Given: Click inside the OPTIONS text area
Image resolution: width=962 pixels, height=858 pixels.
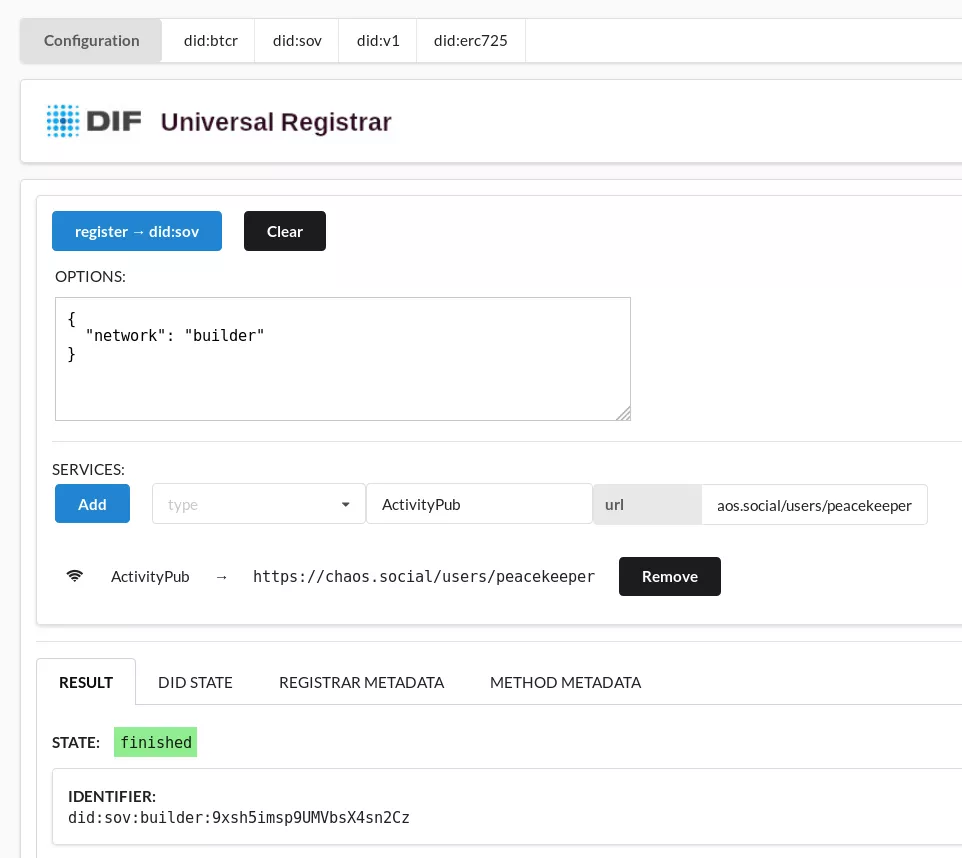Looking at the screenshot, I should coord(343,358).
